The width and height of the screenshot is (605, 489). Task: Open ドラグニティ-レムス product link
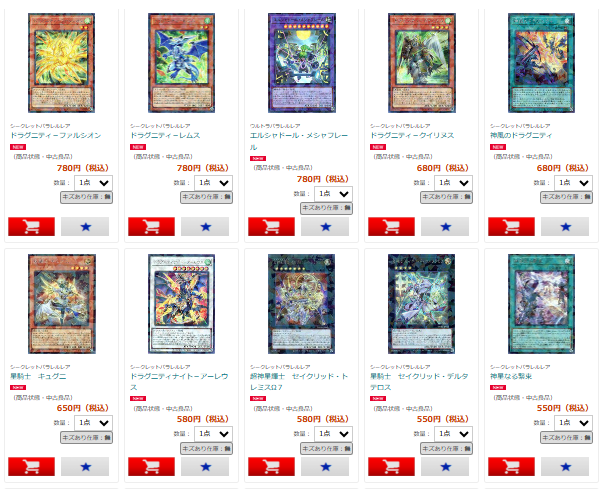pyautogui.click(x=165, y=135)
